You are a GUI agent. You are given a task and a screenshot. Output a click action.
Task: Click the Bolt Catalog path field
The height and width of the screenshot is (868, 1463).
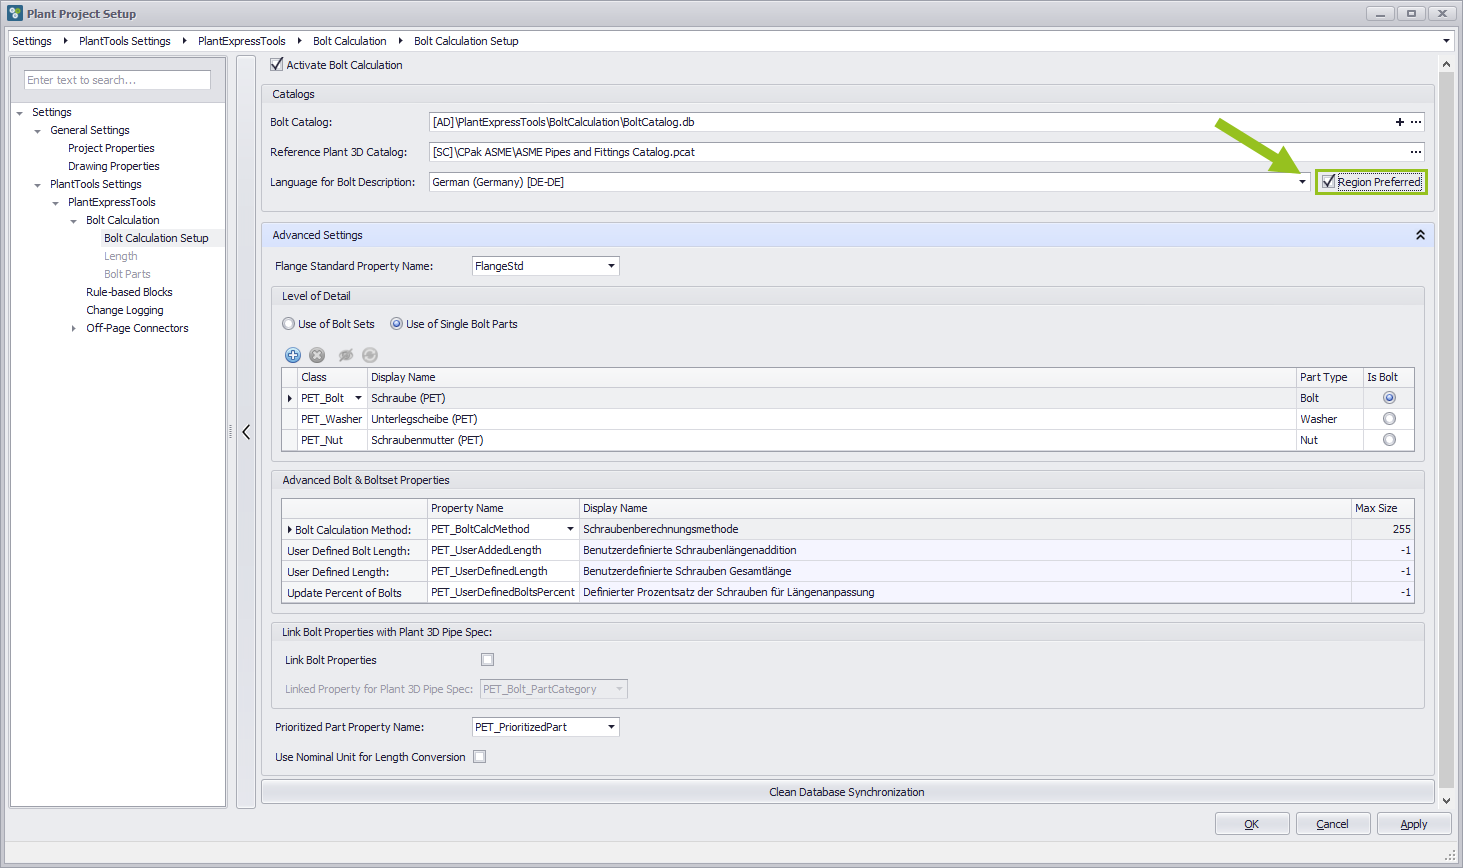click(910, 122)
